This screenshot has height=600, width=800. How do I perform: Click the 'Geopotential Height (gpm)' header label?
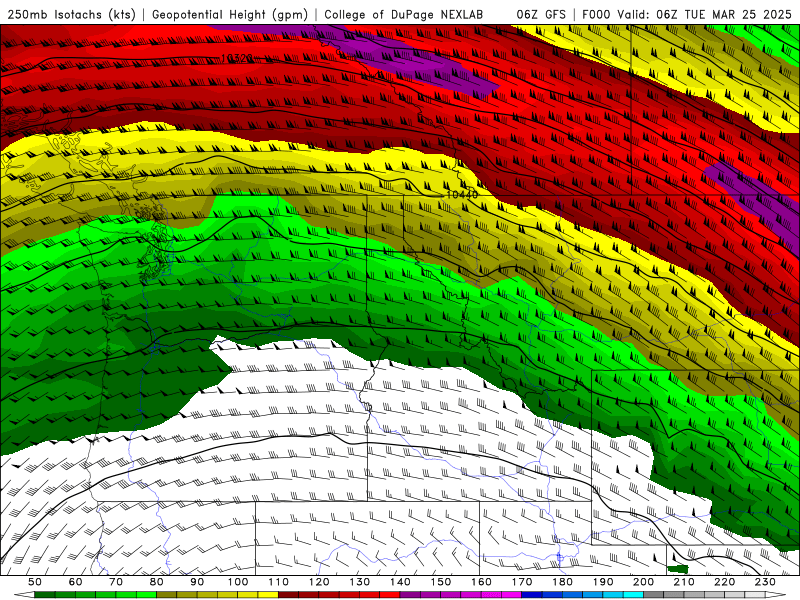click(x=230, y=14)
